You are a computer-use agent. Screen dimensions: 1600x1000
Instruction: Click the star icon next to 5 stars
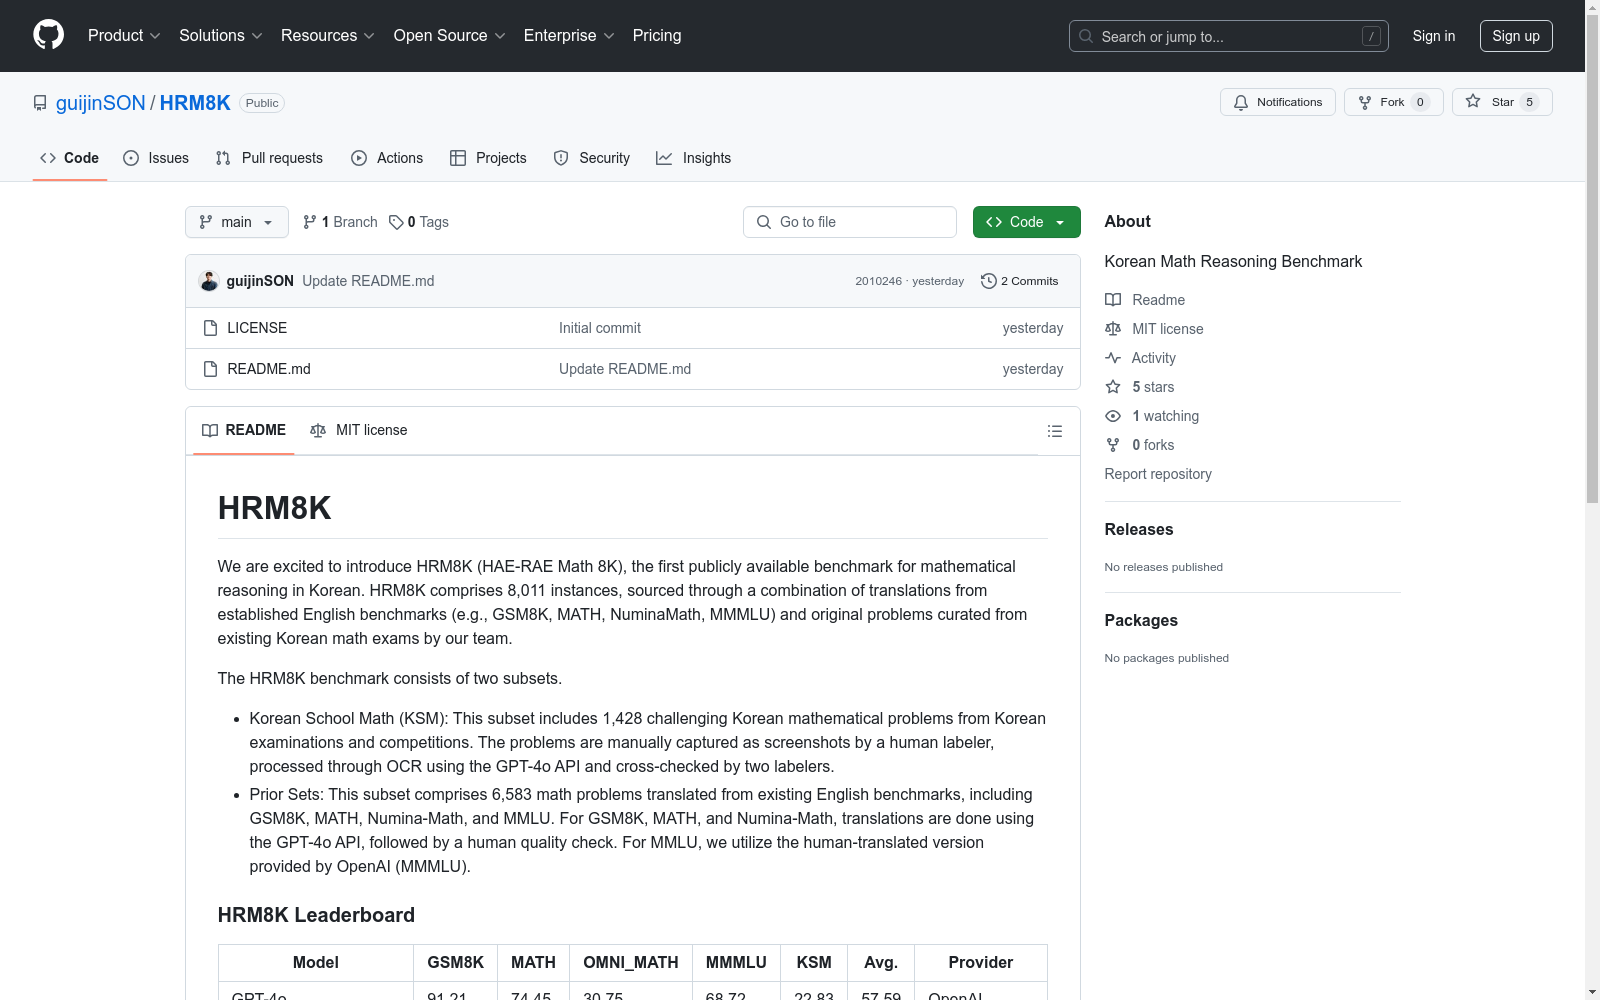(x=1113, y=387)
